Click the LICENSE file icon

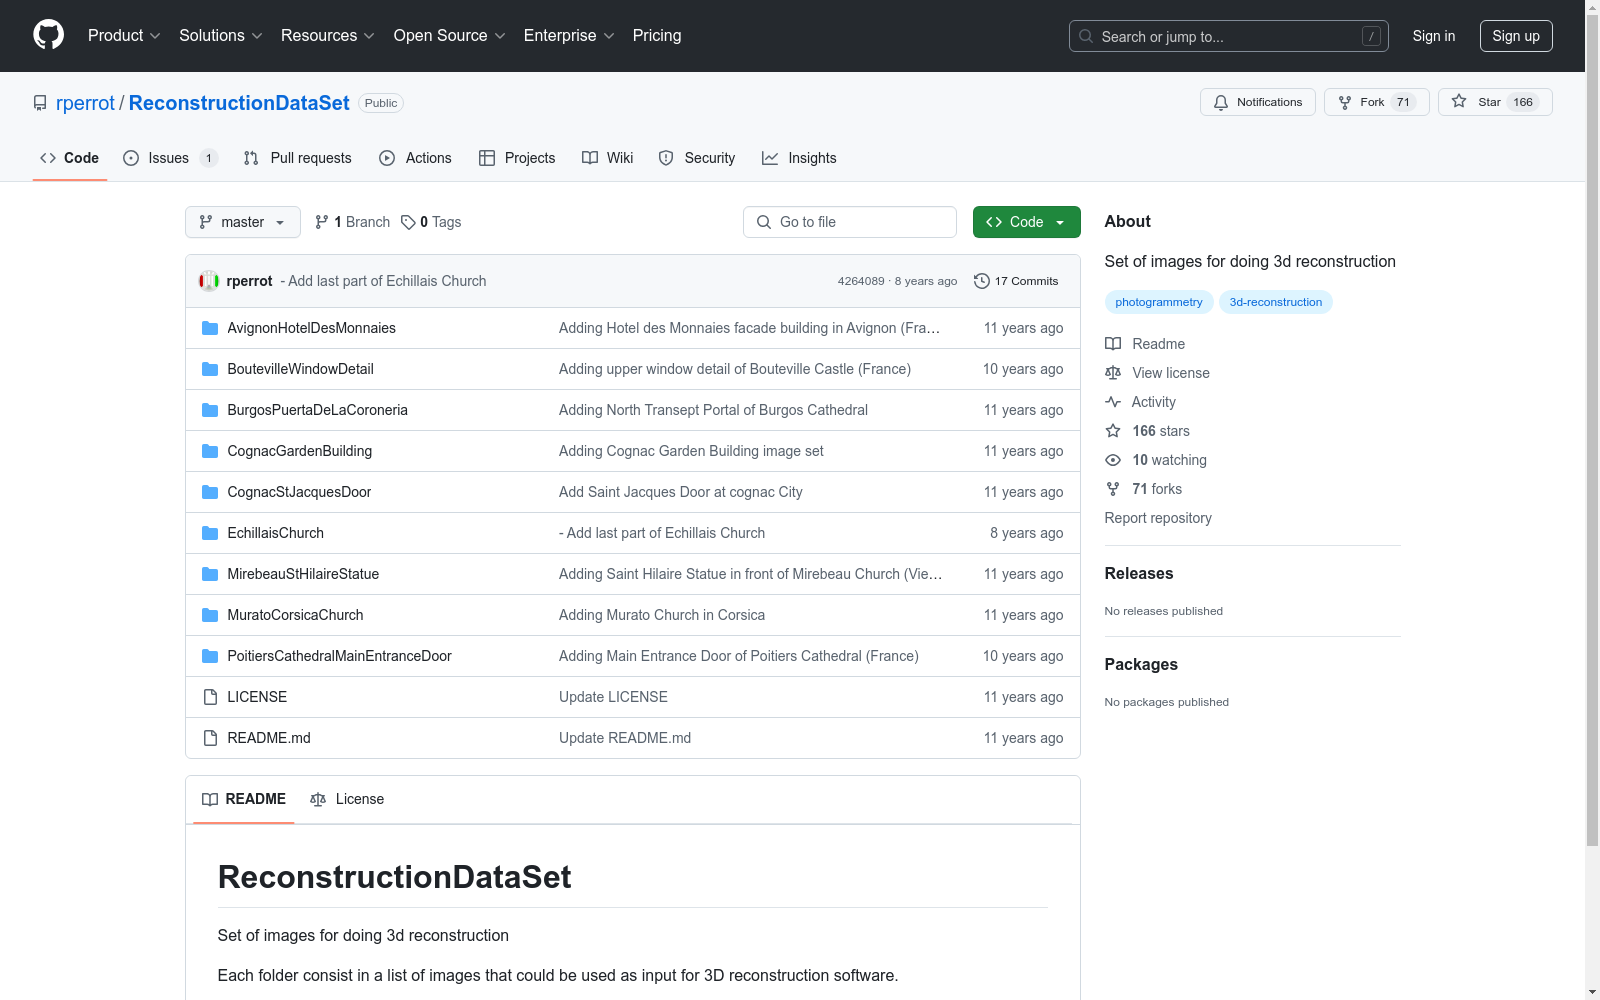point(210,697)
